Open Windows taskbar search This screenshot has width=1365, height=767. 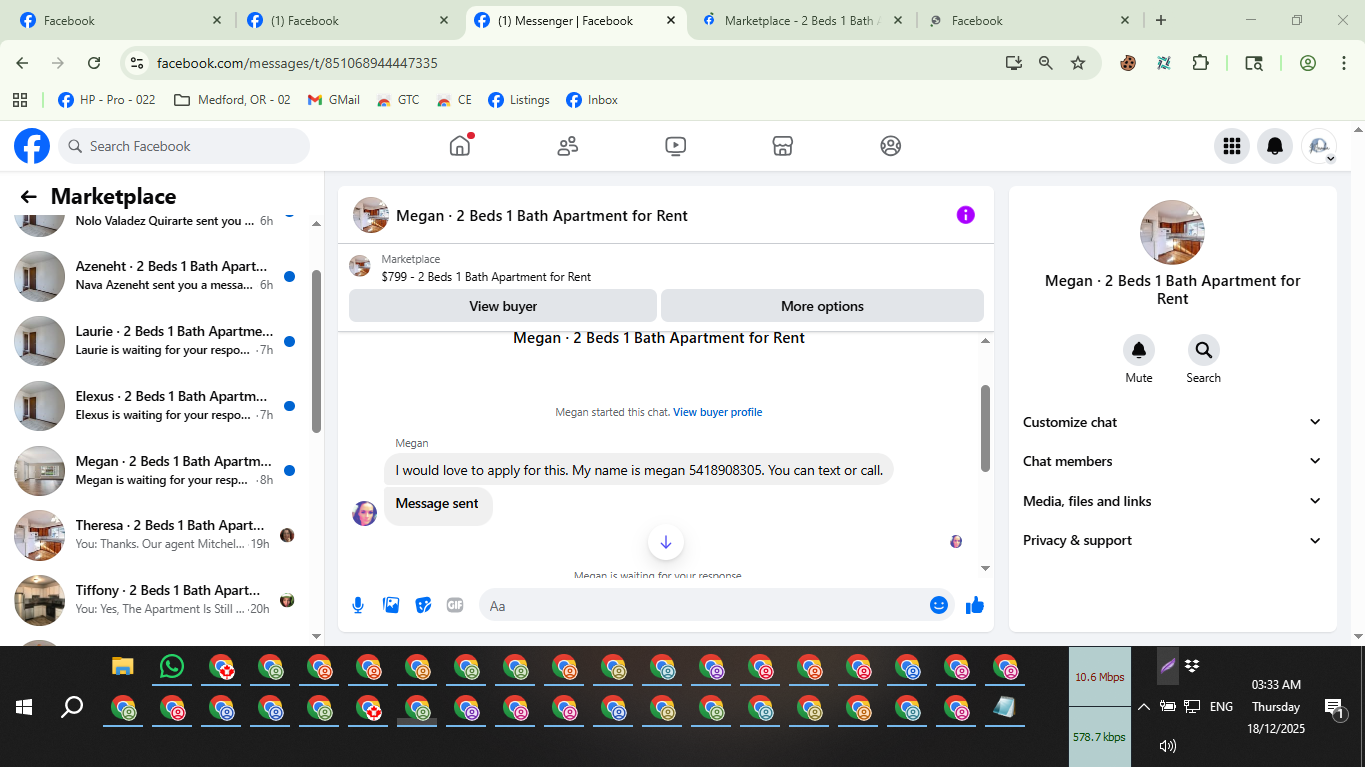[x=72, y=707]
